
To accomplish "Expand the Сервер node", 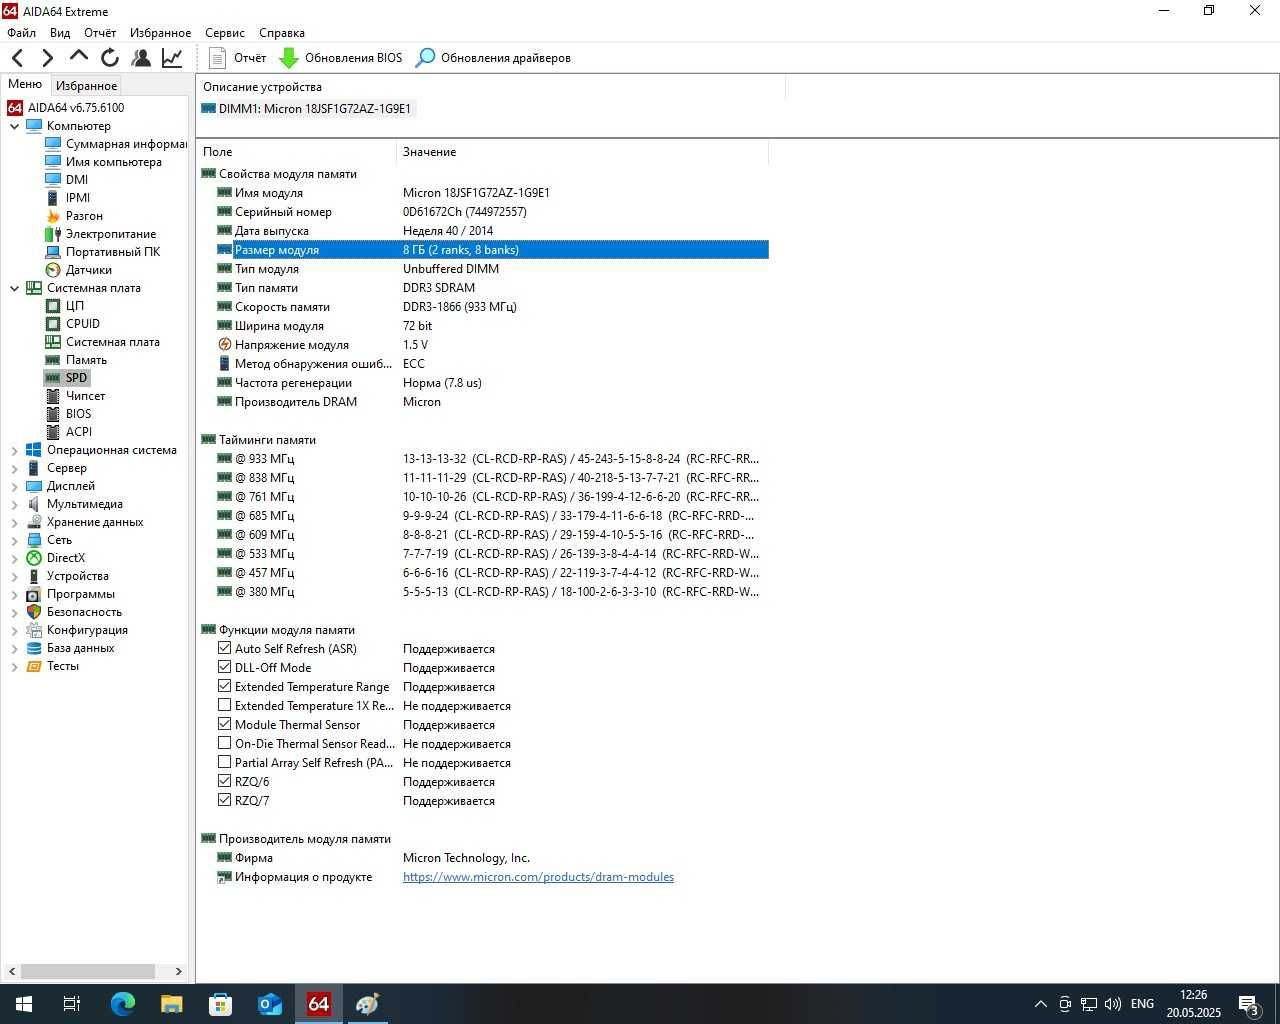I will (x=14, y=468).
